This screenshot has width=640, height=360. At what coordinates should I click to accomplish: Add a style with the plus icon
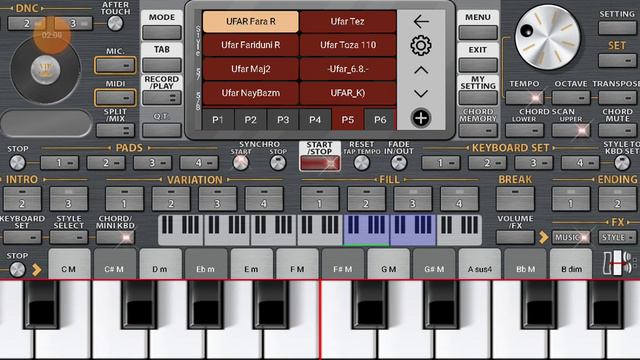pos(421,118)
